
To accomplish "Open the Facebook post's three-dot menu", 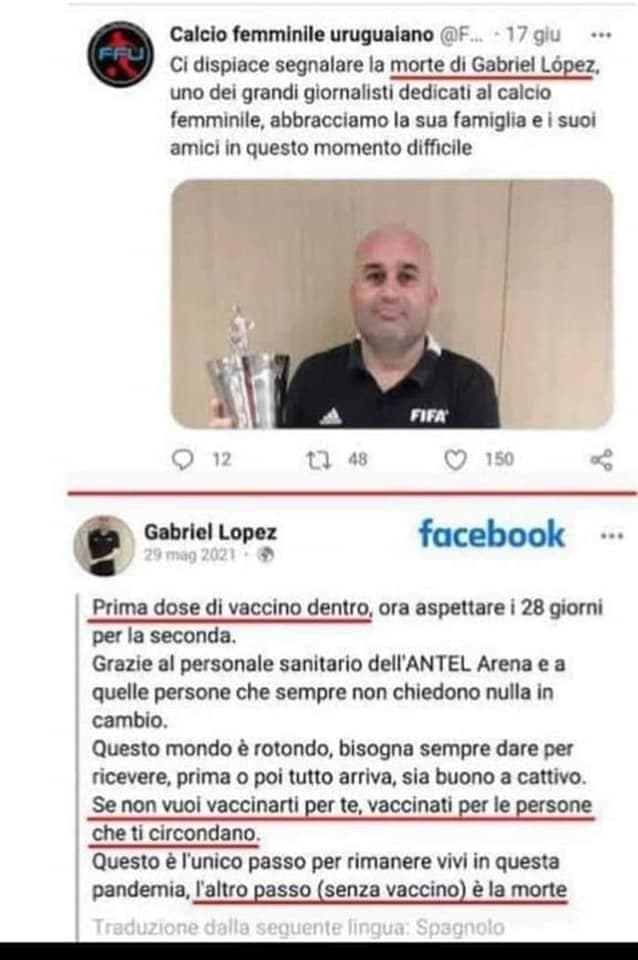I will (x=612, y=536).
